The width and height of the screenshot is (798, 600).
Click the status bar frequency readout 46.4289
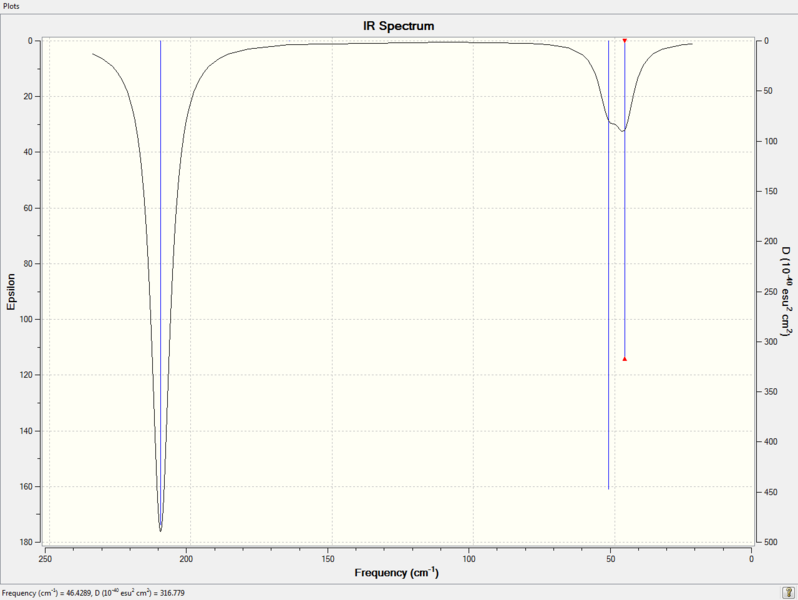click(x=92, y=593)
